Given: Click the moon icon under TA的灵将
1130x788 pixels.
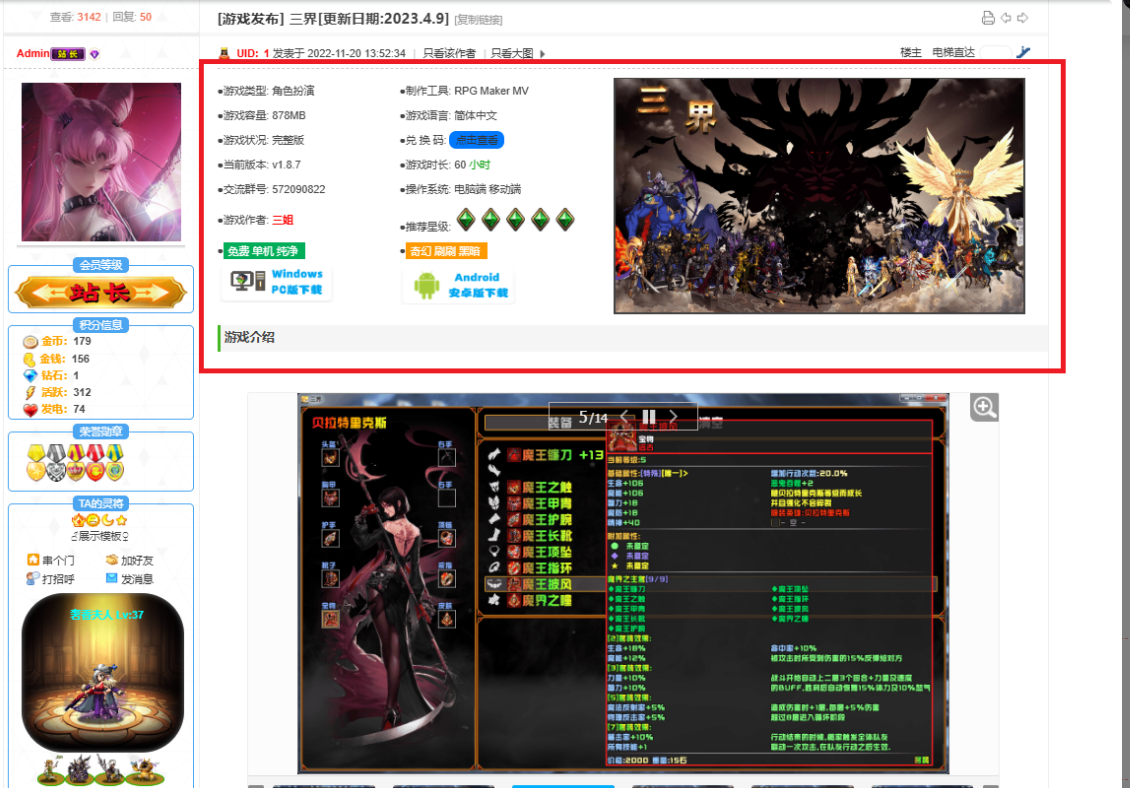Looking at the screenshot, I should pos(107,520).
